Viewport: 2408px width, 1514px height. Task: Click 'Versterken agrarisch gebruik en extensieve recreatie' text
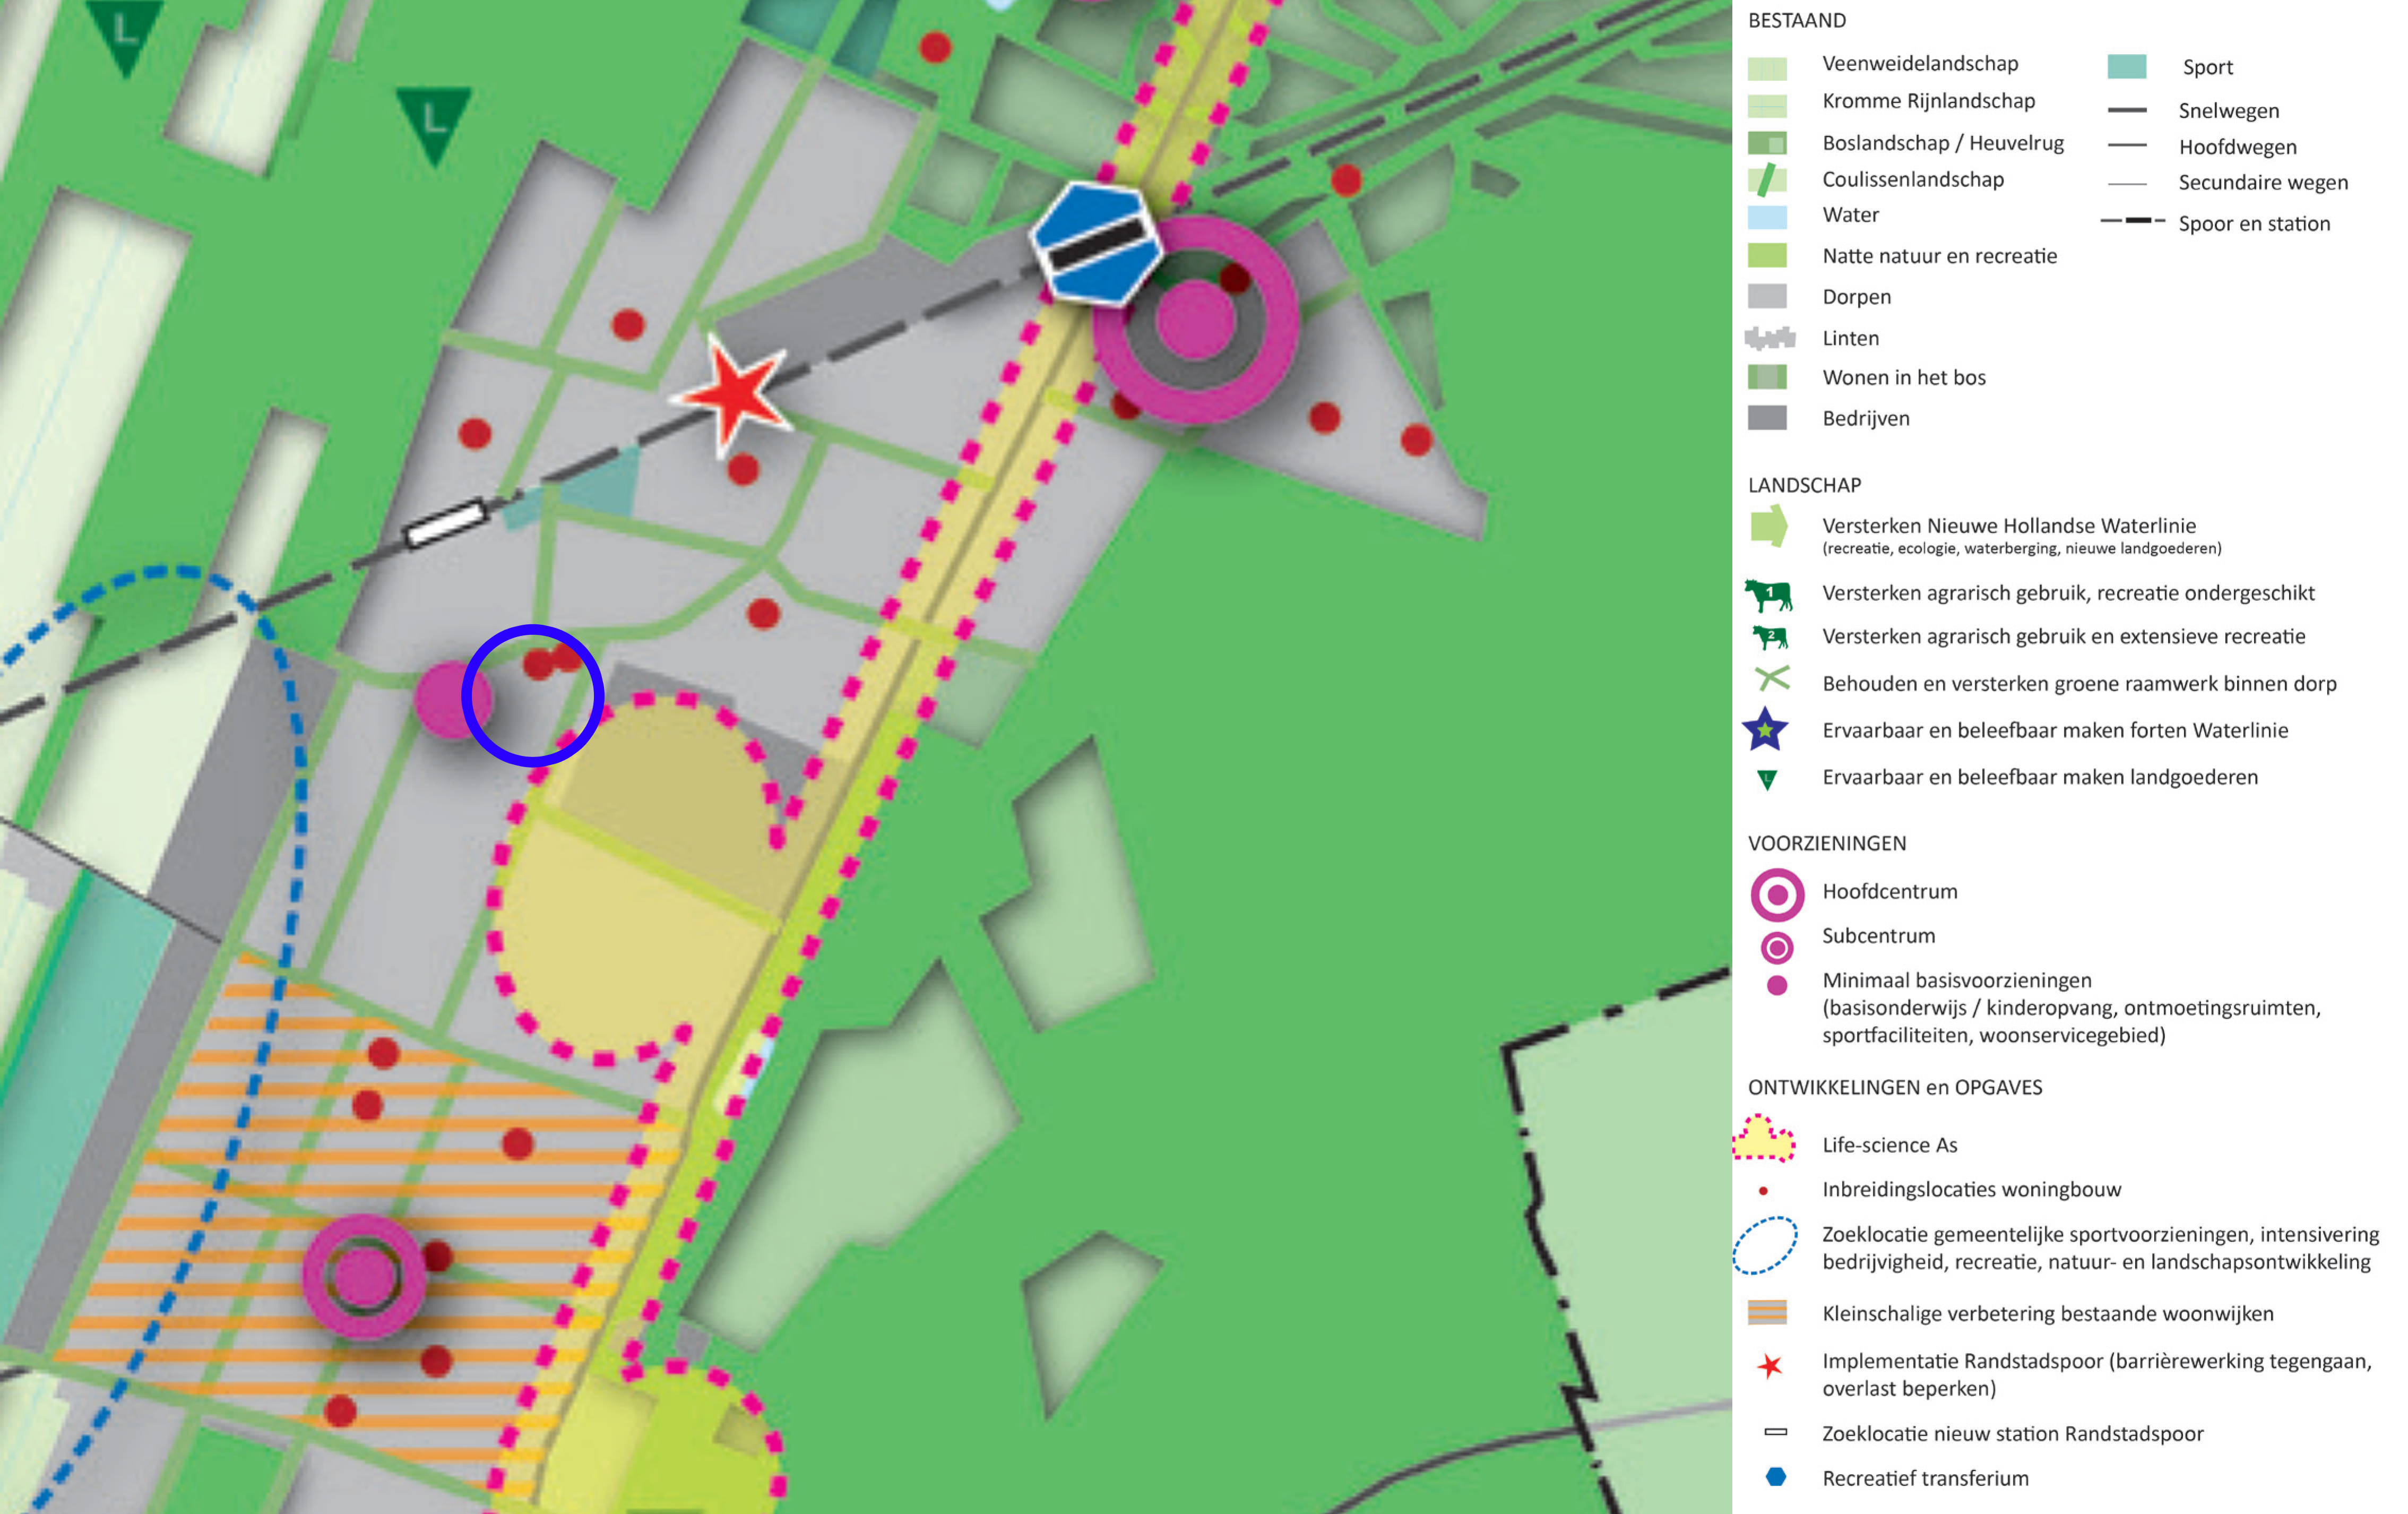[x=2064, y=636]
